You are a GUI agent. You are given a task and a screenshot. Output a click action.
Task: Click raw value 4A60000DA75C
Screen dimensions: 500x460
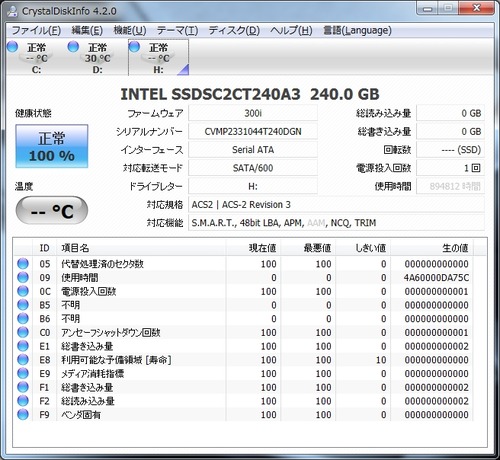pyautogui.click(x=436, y=277)
